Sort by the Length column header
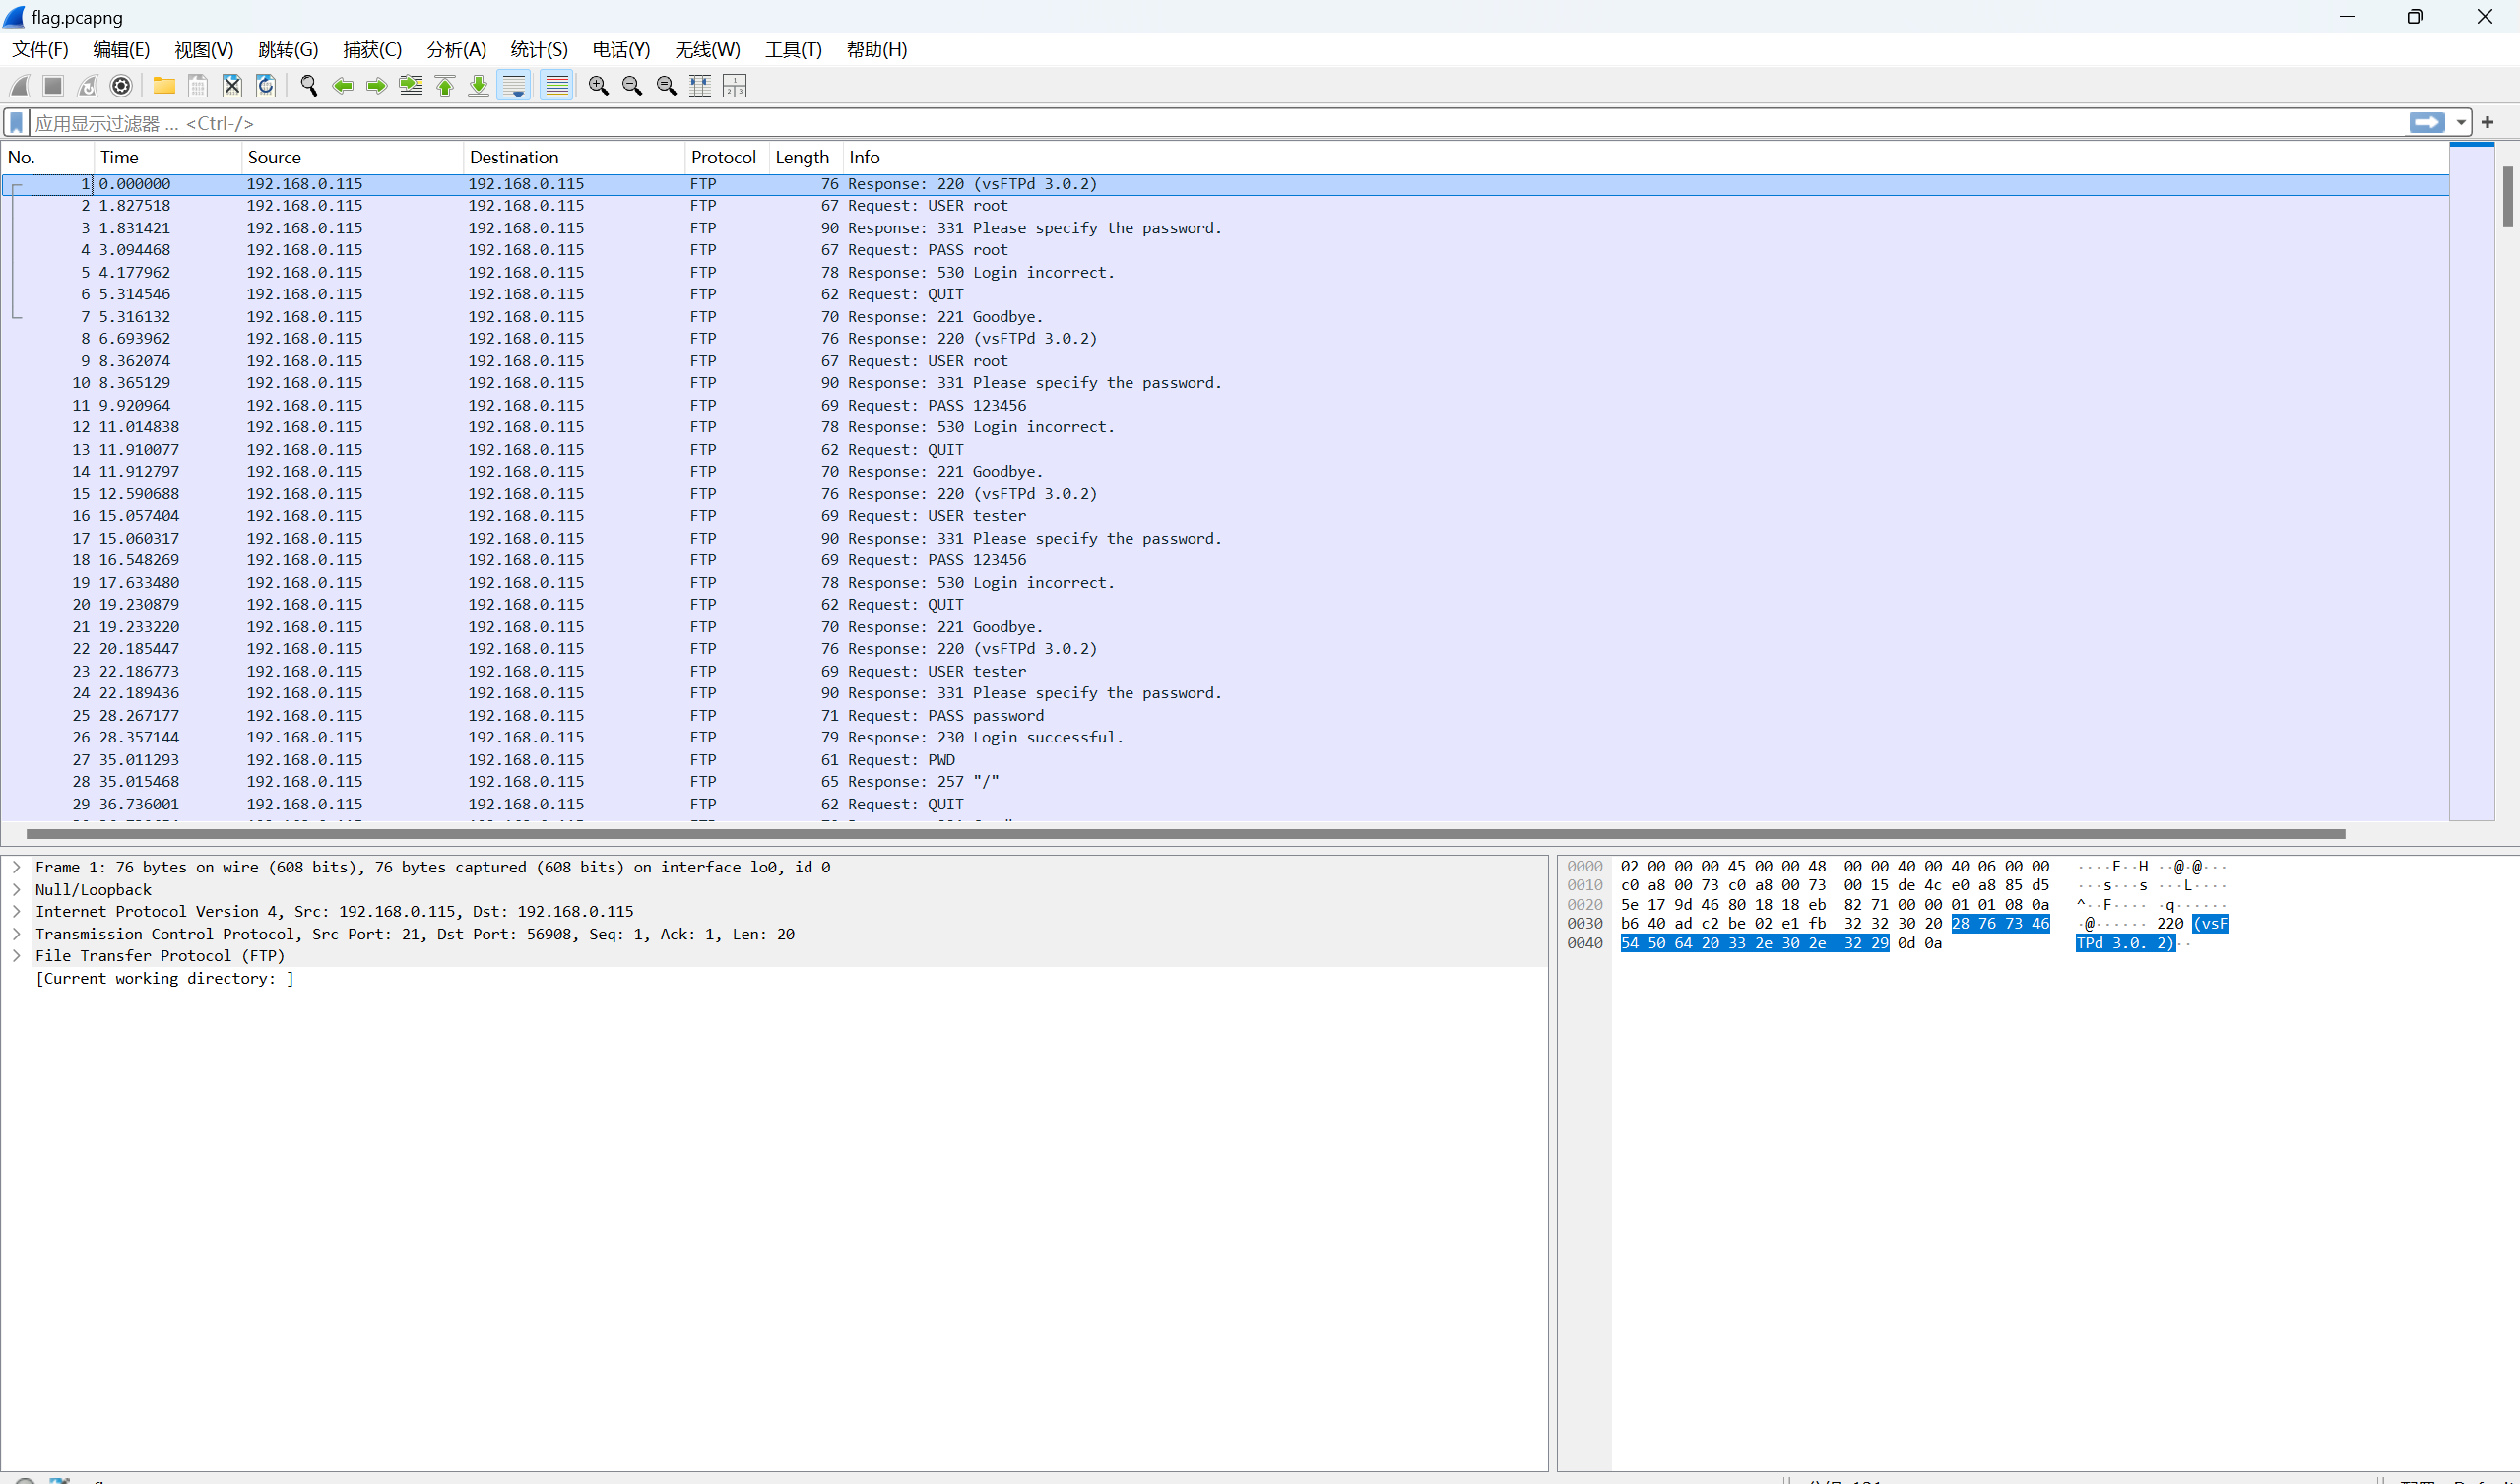Screen dimensions: 2520x1484 tap(806, 157)
